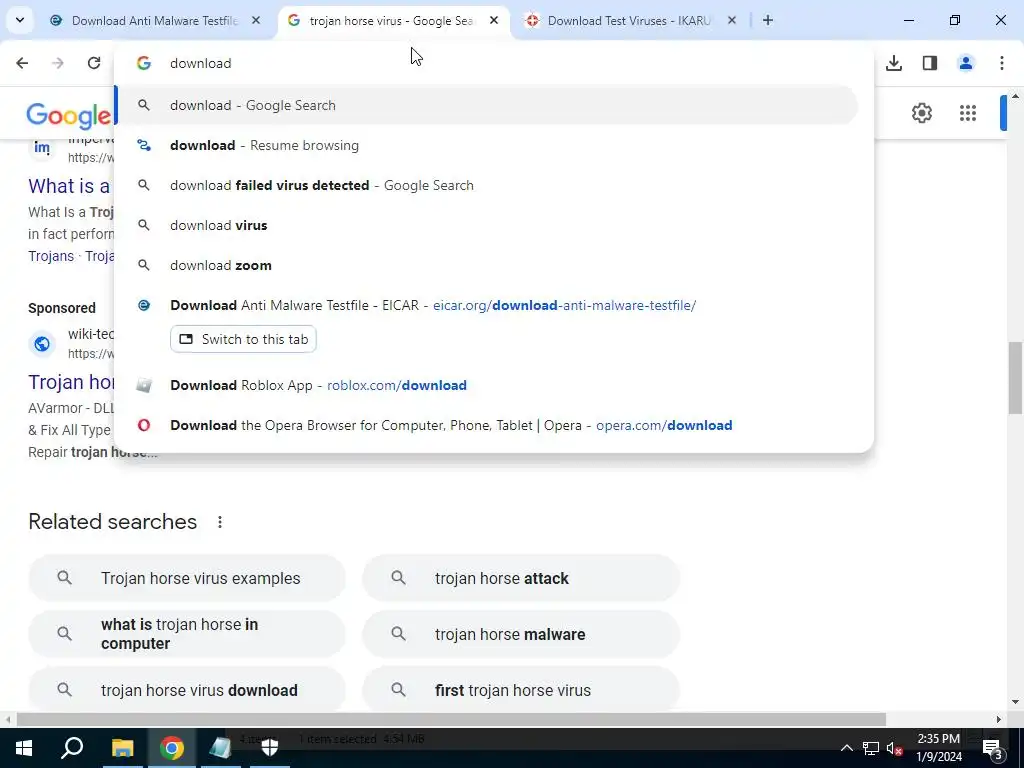This screenshot has width=1024, height=768.
Task: Search 'trojan horse malware' related chip
Action: [521, 633]
